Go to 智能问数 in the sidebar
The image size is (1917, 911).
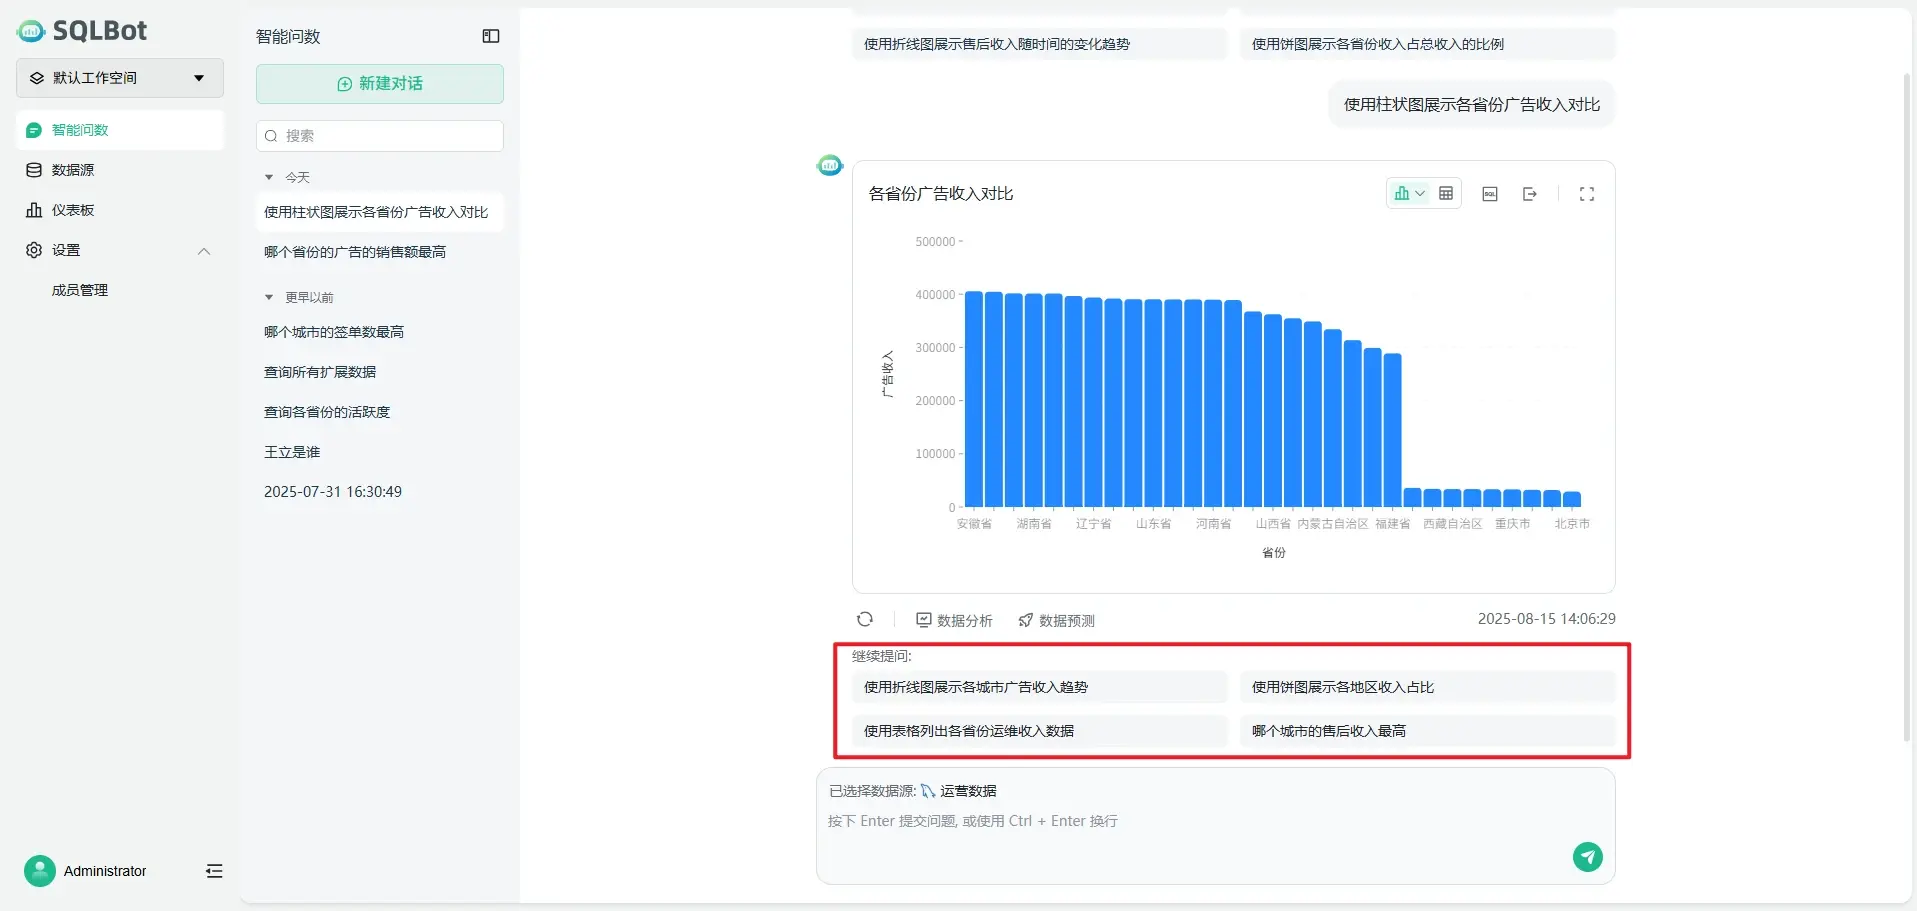click(120, 130)
